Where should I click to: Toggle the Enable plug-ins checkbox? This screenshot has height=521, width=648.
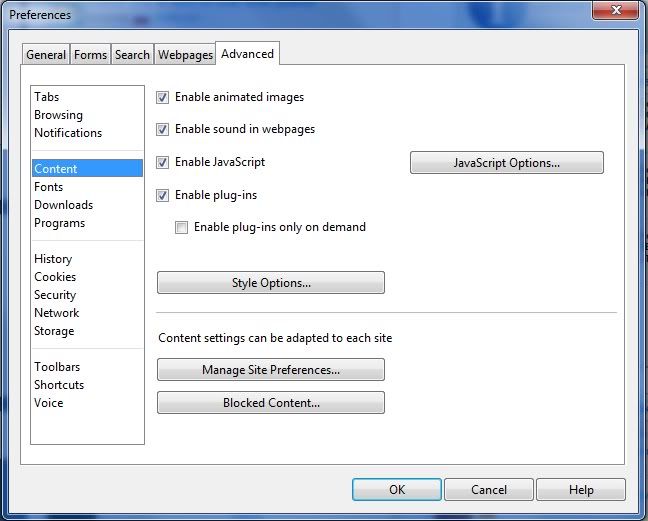tap(163, 195)
